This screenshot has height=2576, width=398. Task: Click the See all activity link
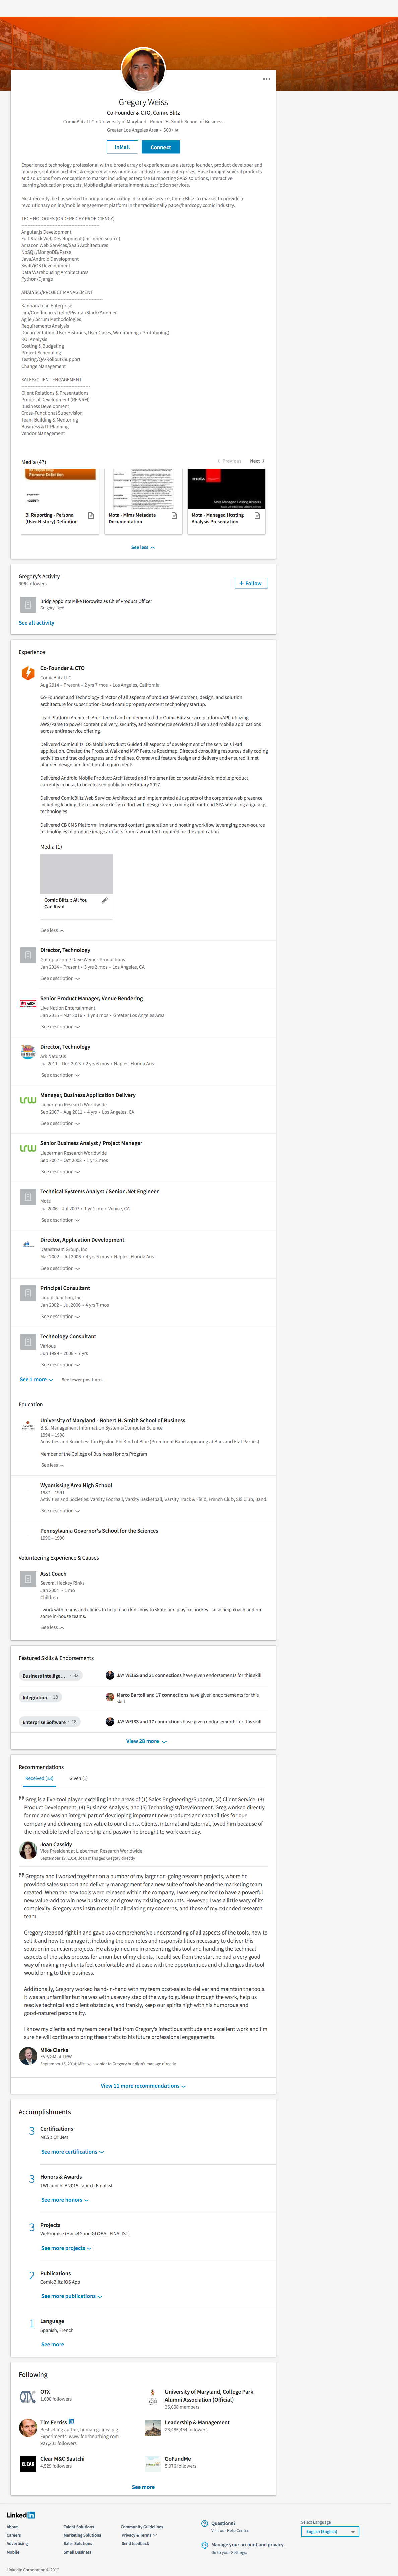pos(37,623)
